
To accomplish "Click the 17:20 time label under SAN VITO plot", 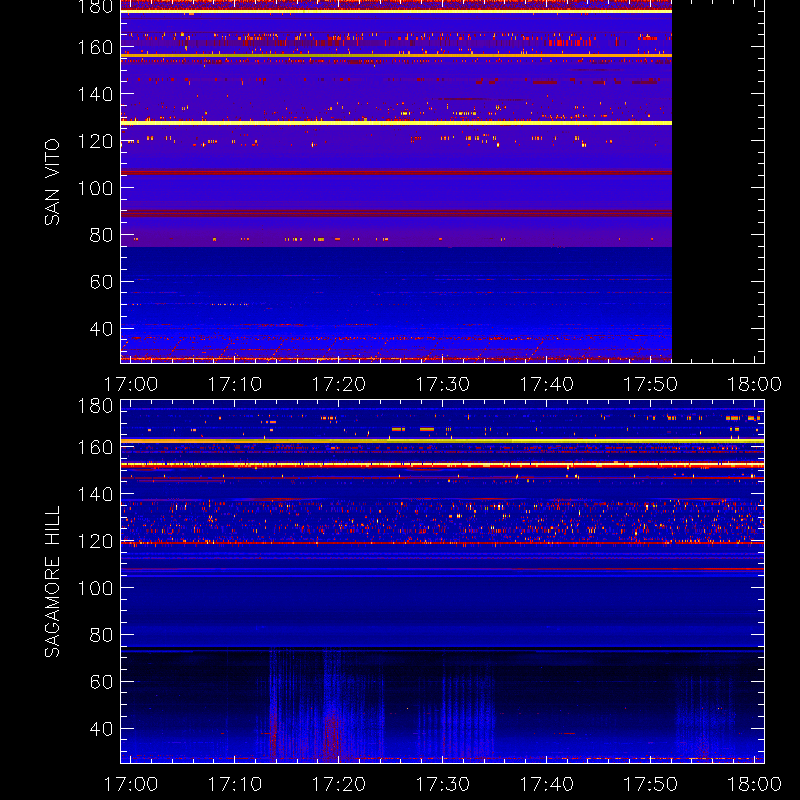I will 339,384.
